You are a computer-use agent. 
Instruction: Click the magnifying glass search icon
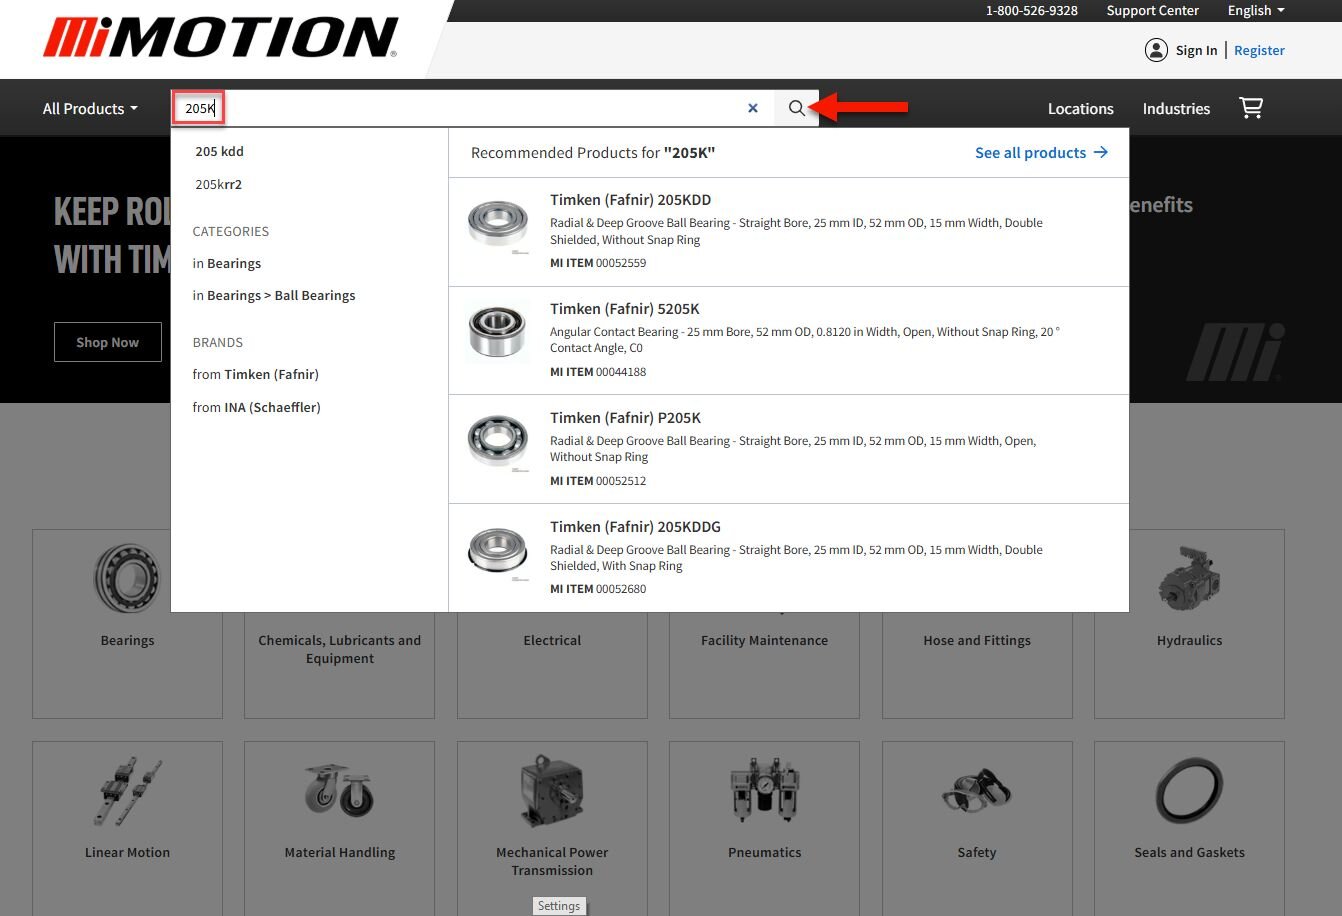click(796, 108)
